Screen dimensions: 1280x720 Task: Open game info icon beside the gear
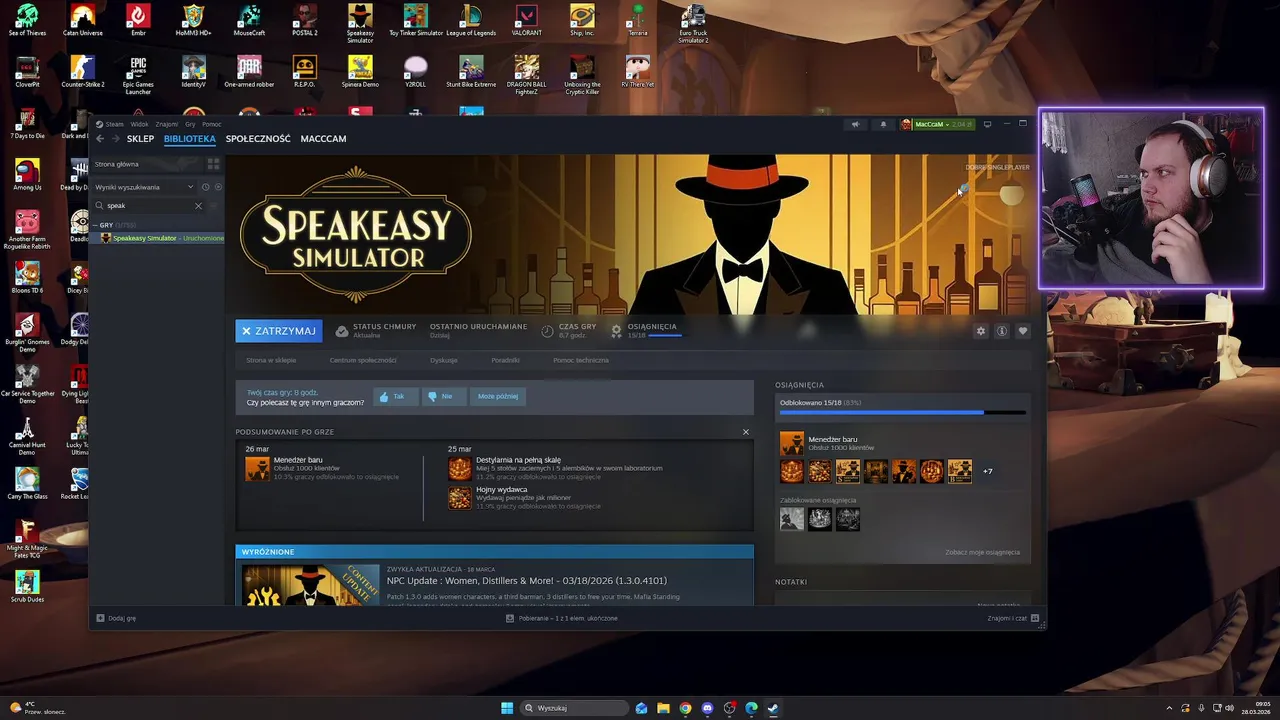click(1001, 331)
